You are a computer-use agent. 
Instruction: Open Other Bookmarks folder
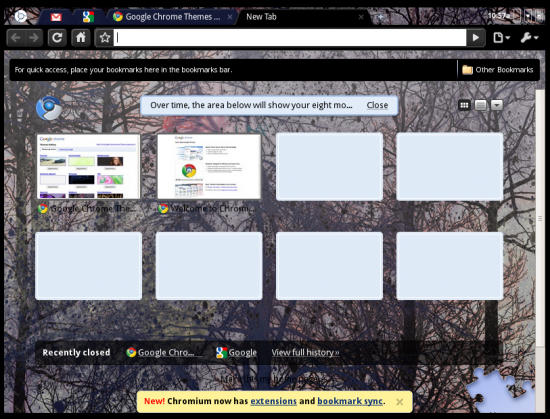pyautogui.click(x=497, y=70)
